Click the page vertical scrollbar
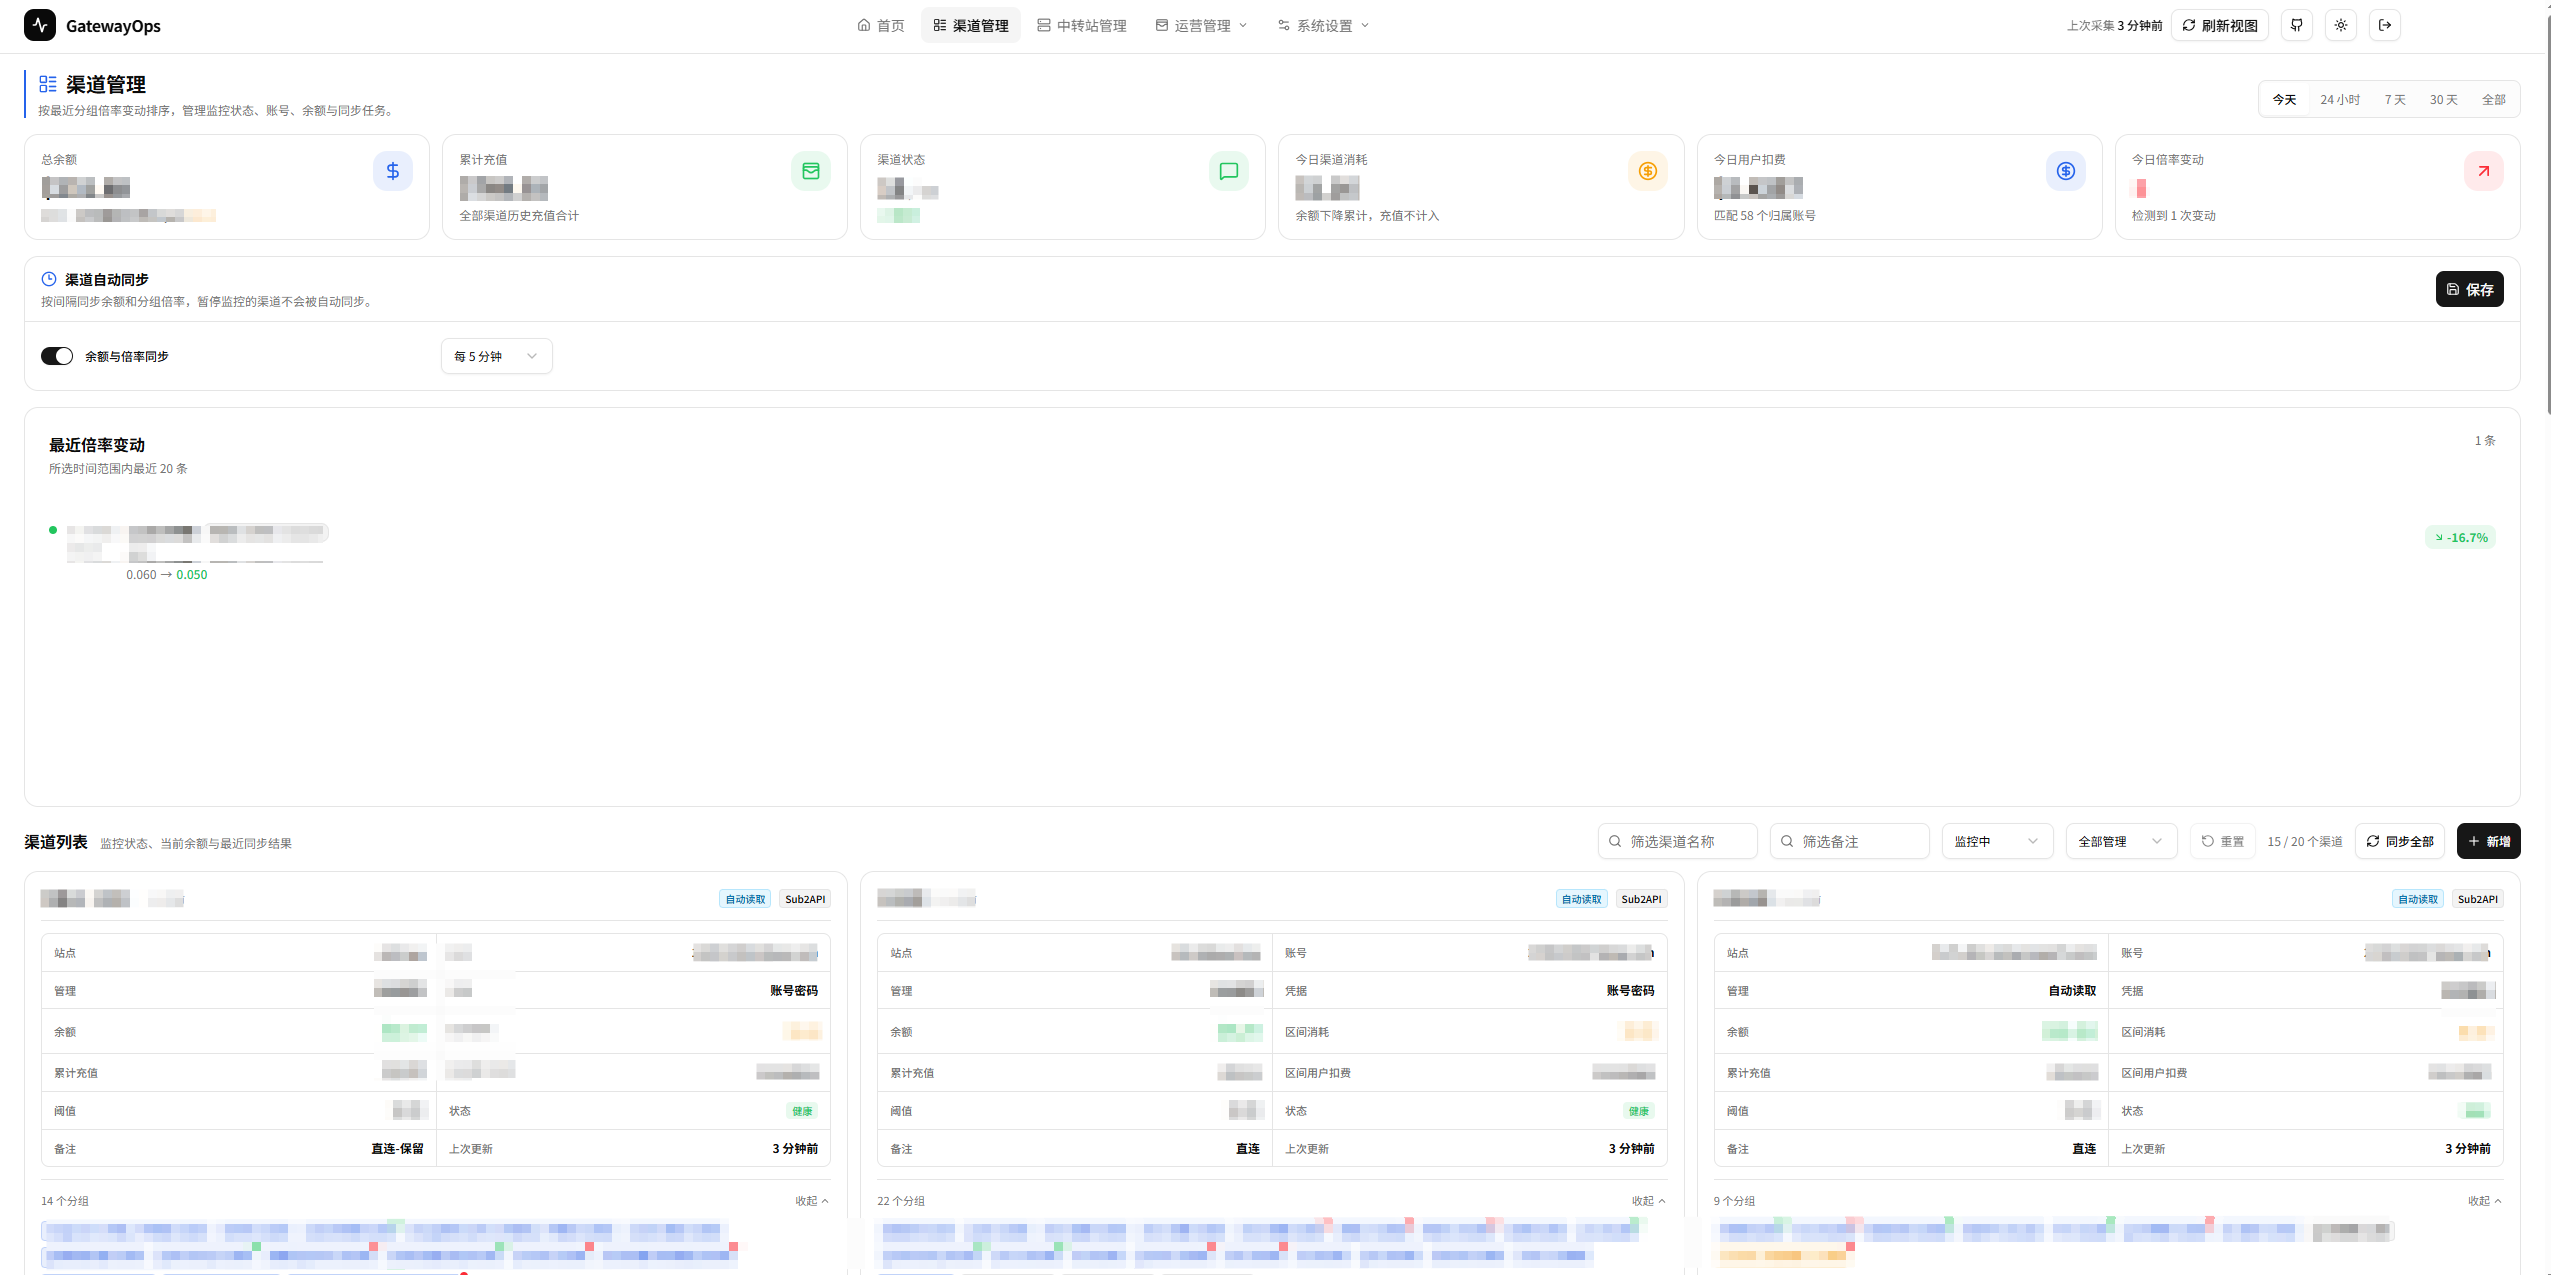 [2547, 213]
